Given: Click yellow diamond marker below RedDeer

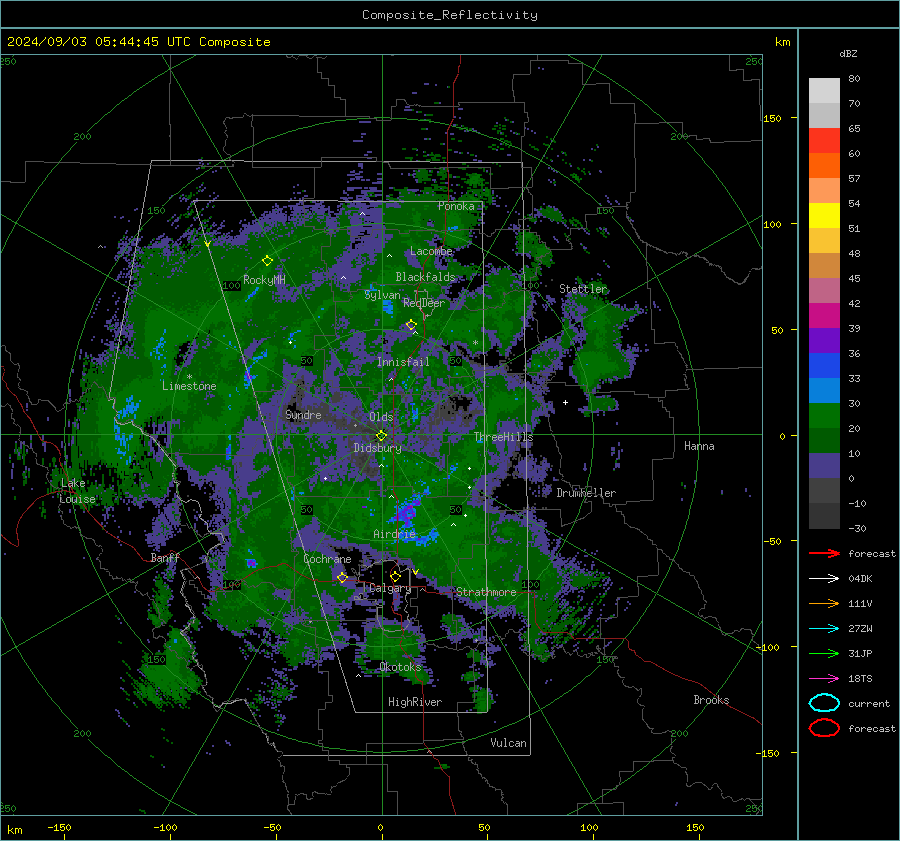Looking at the screenshot, I should [411, 325].
